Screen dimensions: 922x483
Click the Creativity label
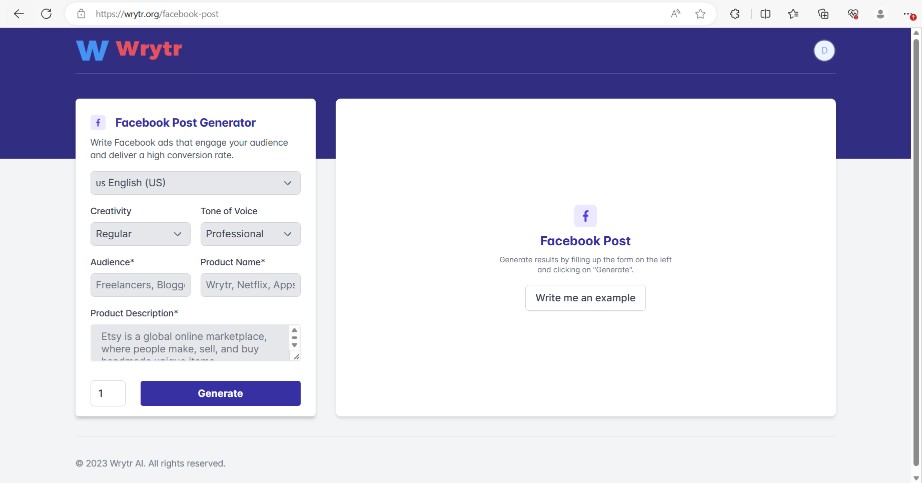pos(111,211)
